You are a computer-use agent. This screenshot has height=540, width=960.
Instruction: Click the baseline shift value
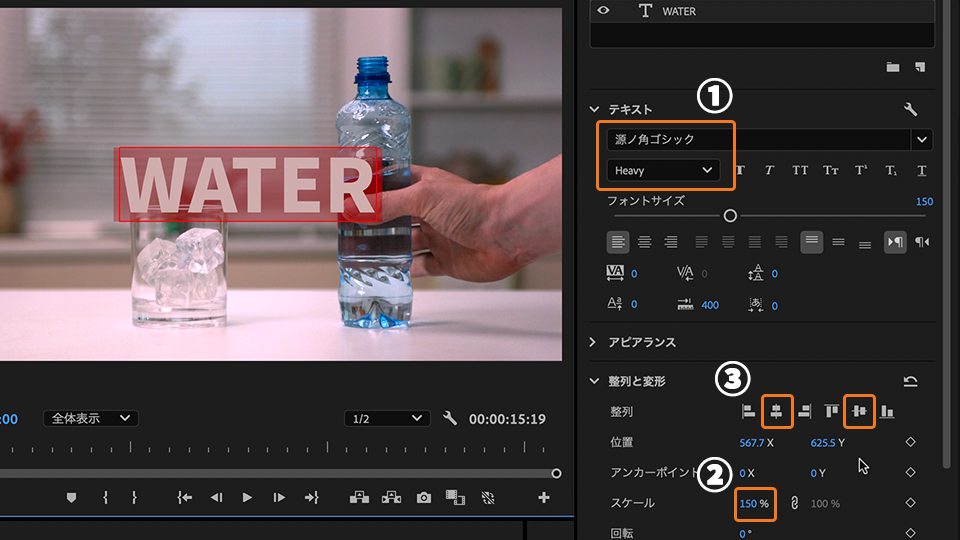tap(634, 304)
